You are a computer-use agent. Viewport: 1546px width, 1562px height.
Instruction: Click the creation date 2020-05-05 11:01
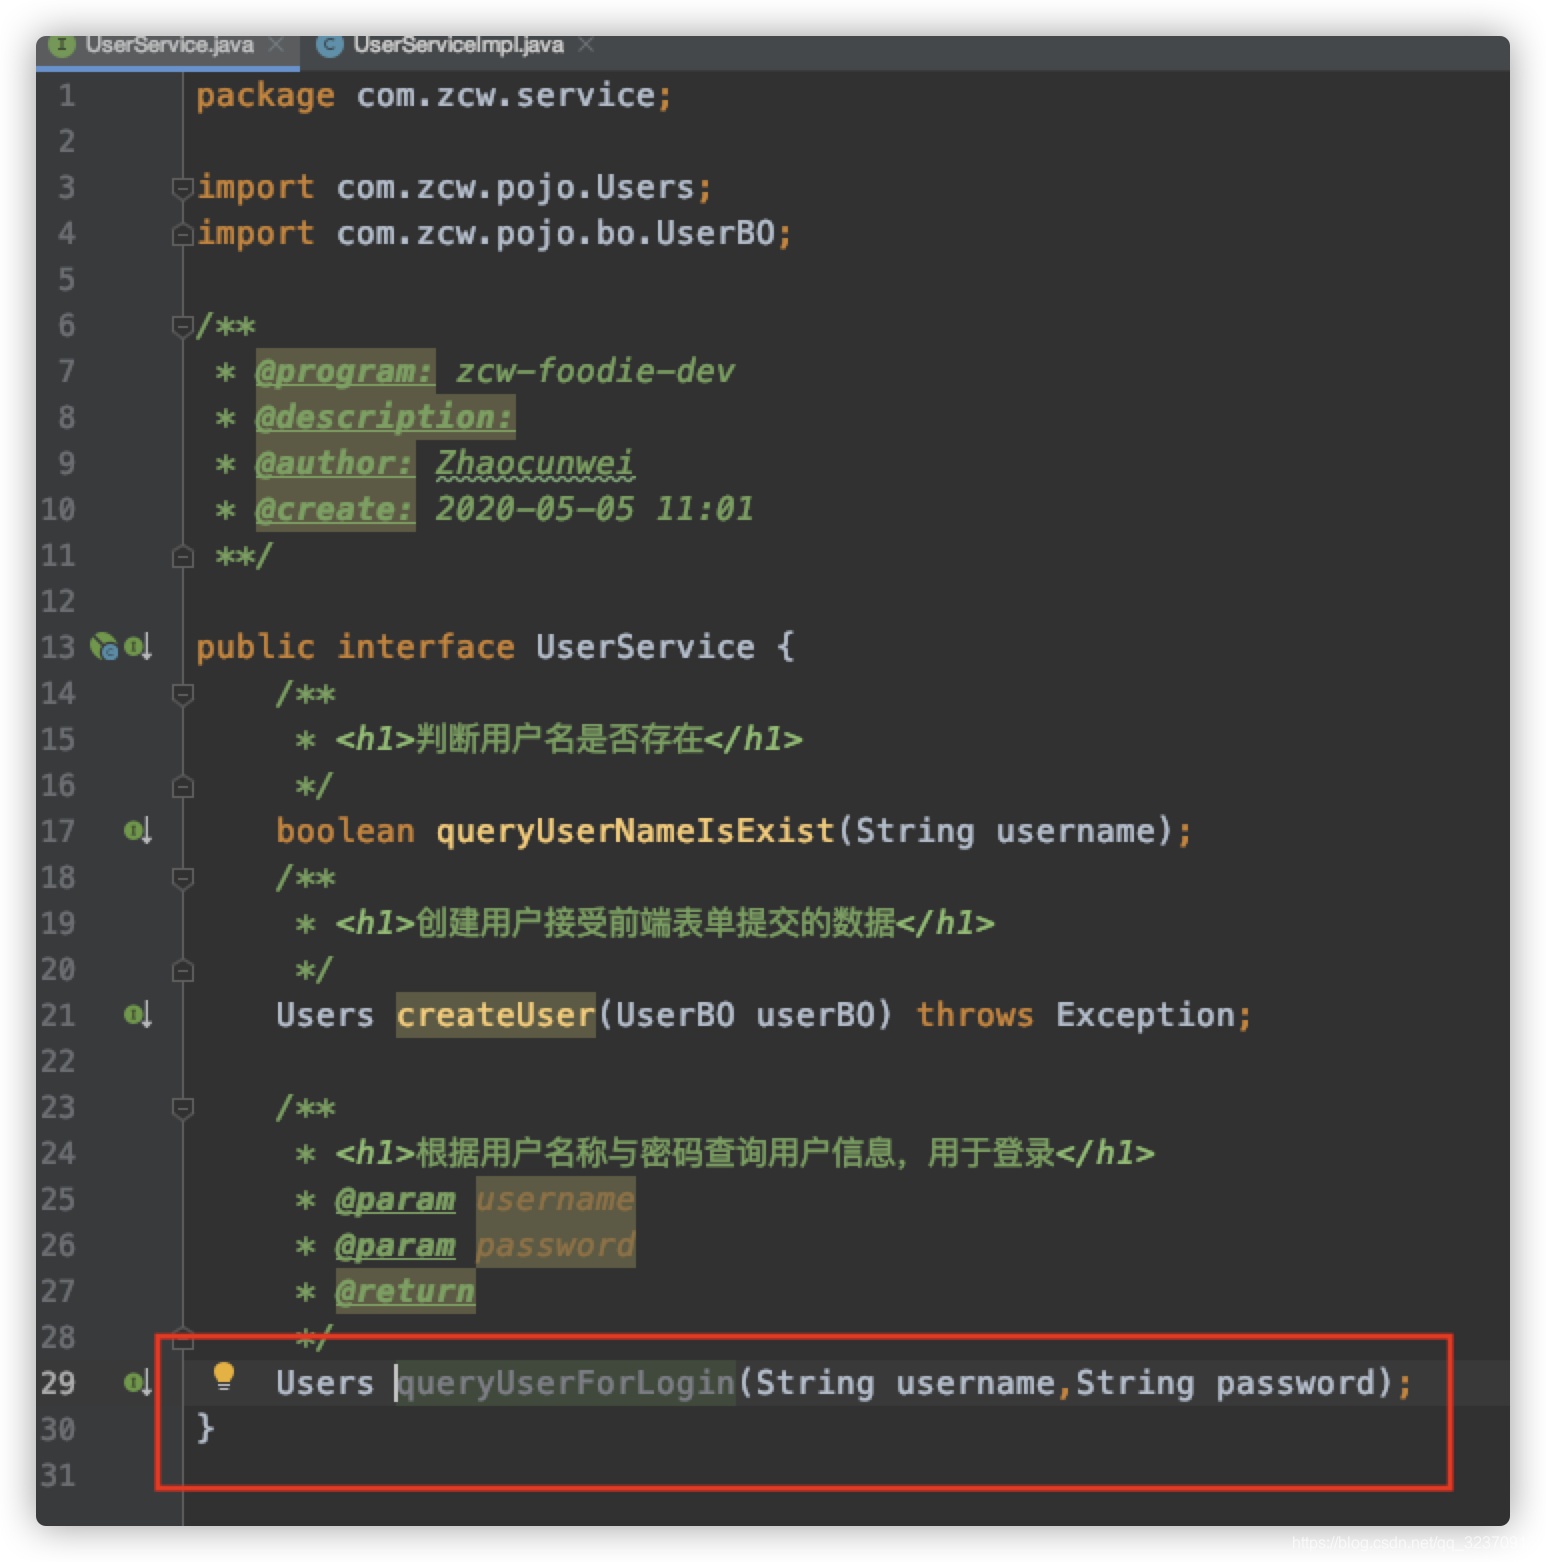coord(594,509)
